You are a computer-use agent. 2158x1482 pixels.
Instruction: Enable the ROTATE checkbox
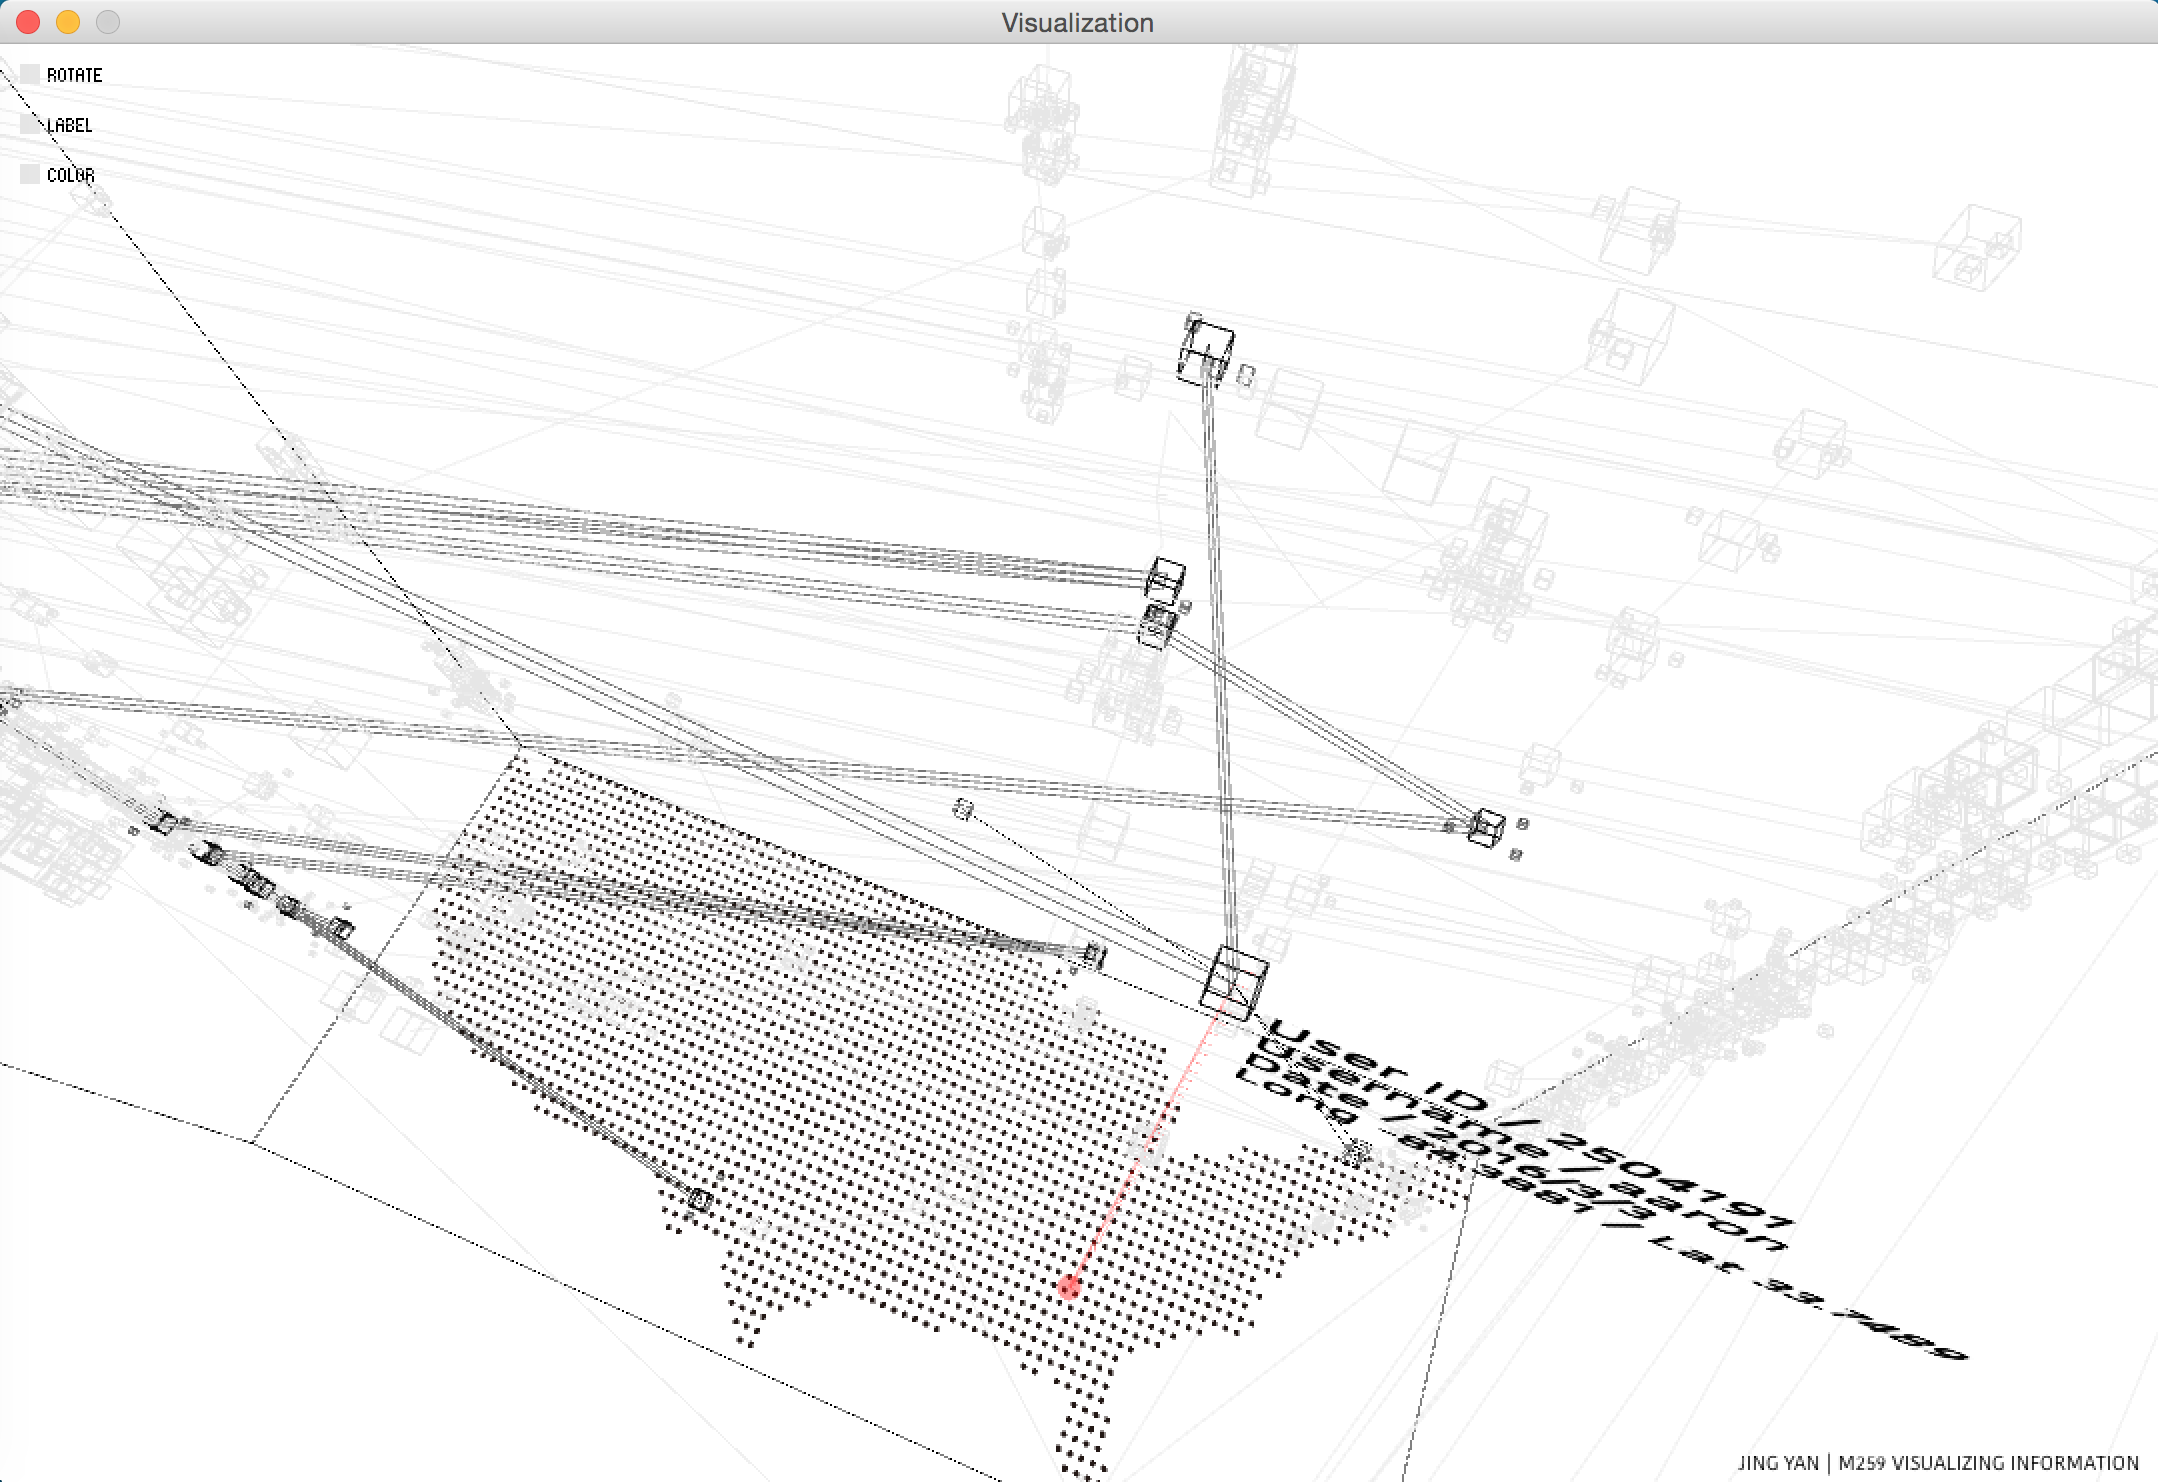pos(30,75)
